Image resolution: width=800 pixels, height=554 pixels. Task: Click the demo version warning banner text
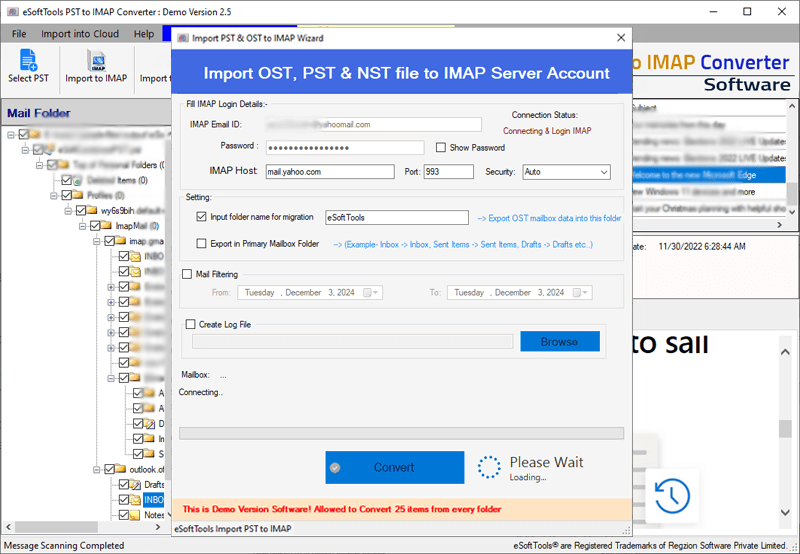coord(342,509)
